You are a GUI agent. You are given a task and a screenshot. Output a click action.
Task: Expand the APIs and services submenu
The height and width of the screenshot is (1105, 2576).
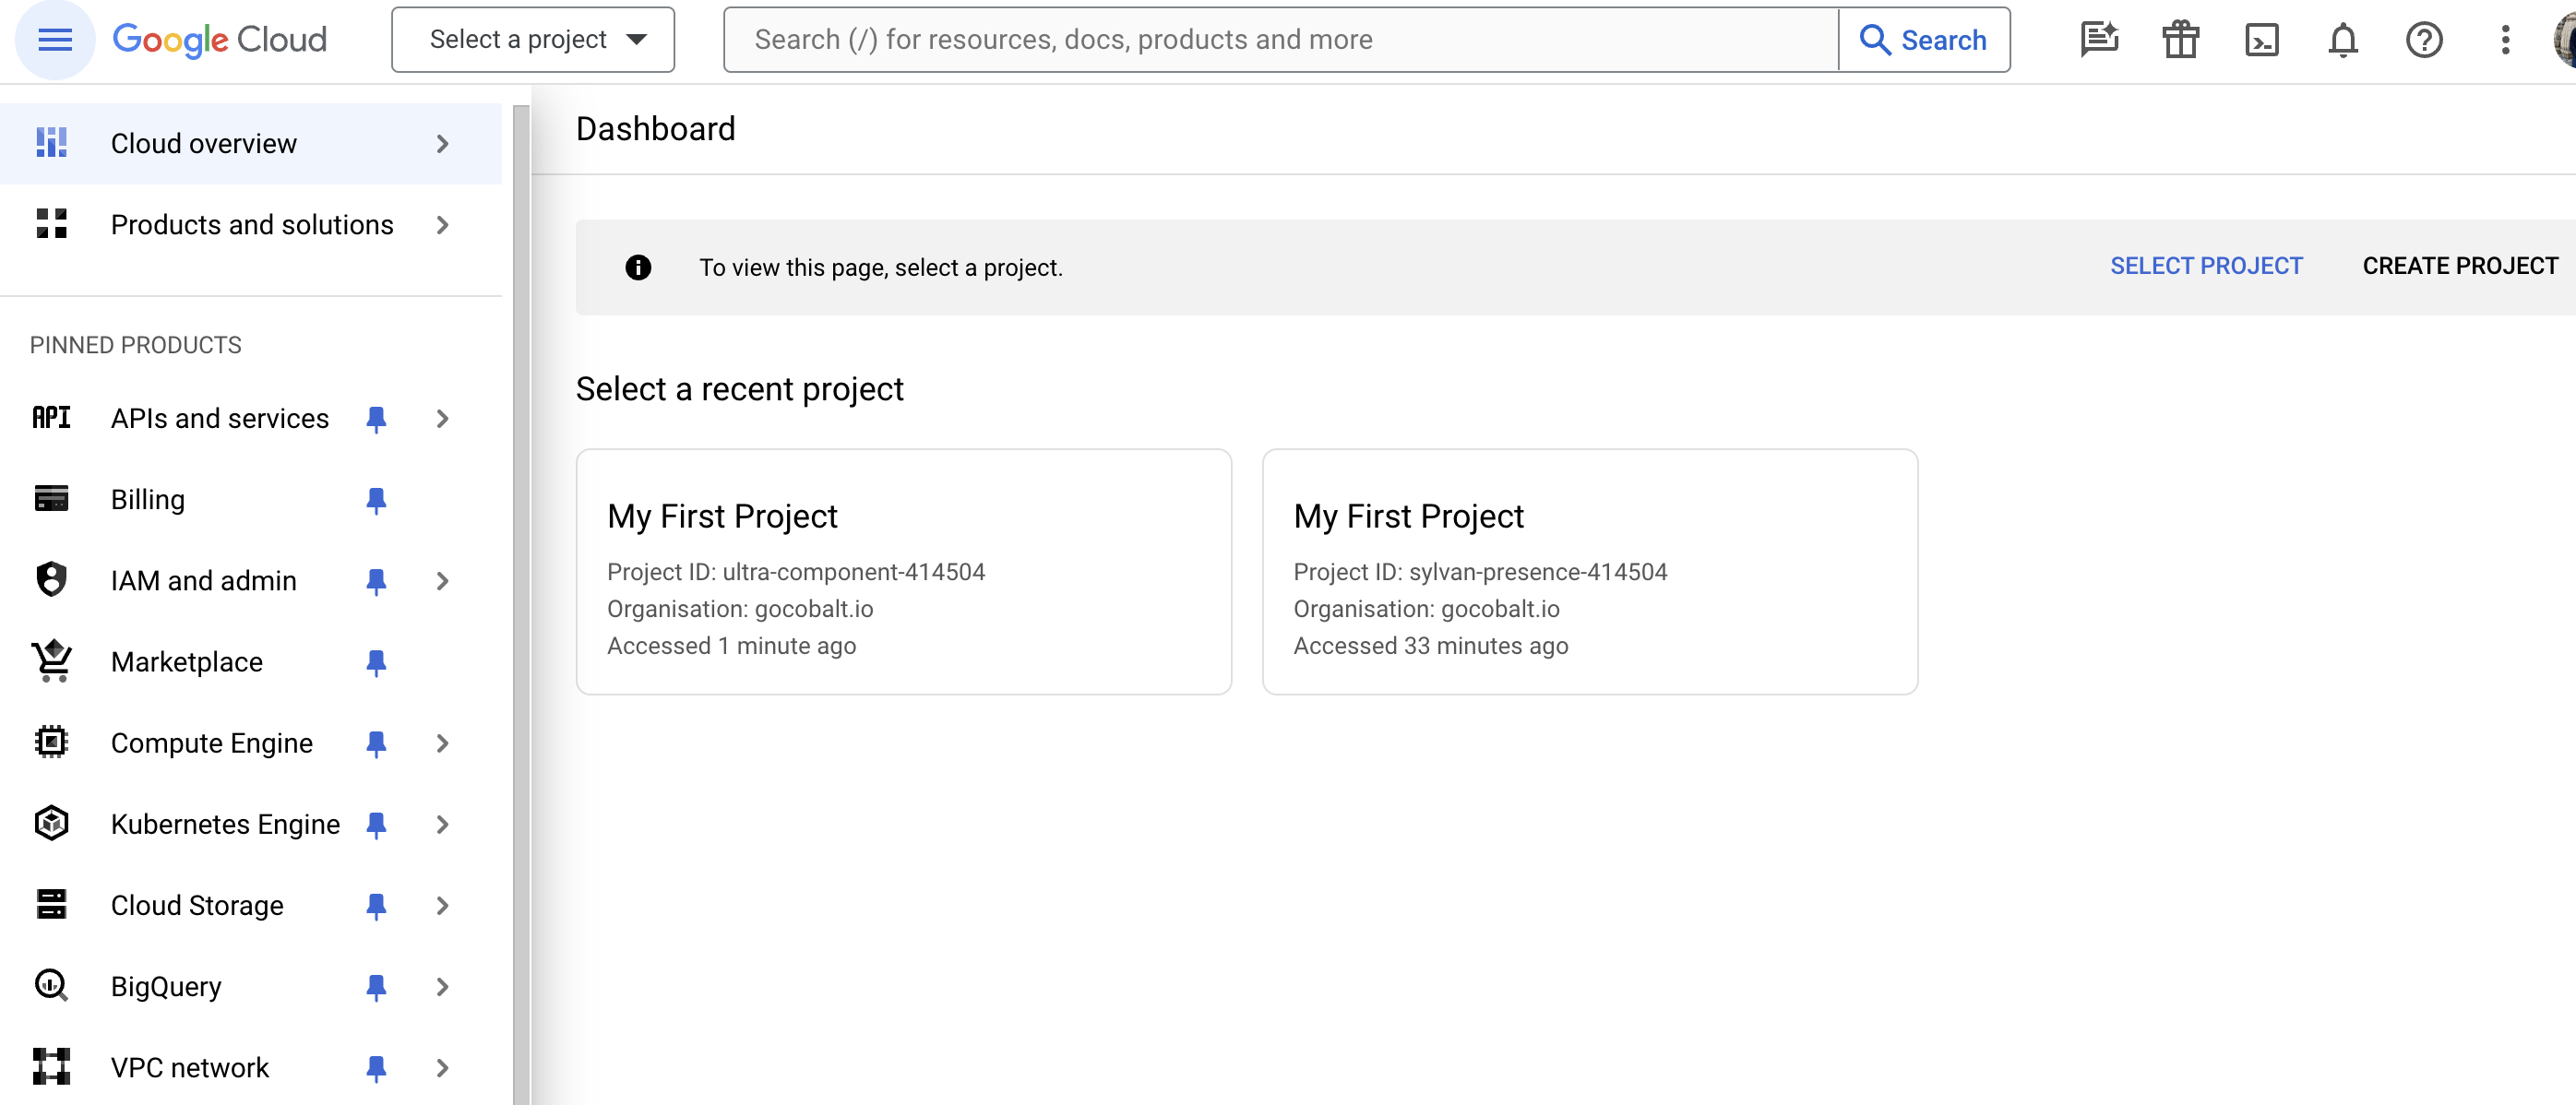pos(443,418)
